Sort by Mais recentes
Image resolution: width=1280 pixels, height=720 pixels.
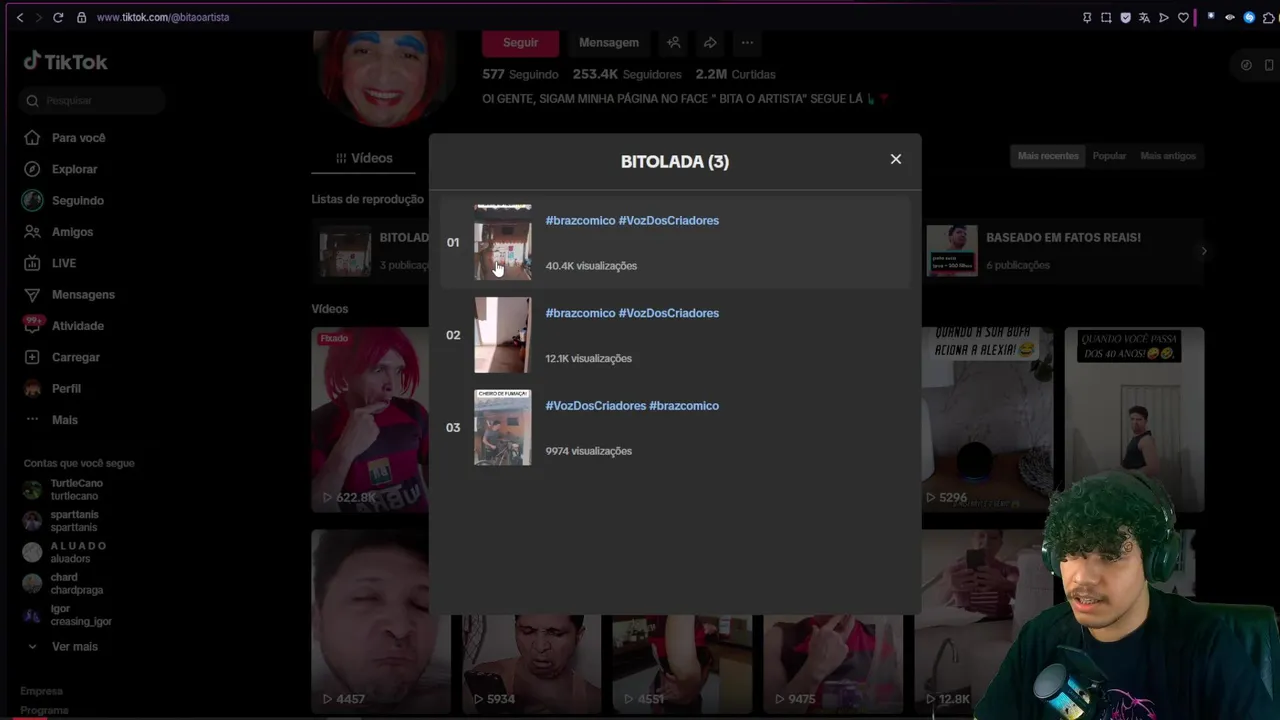pos(1048,156)
